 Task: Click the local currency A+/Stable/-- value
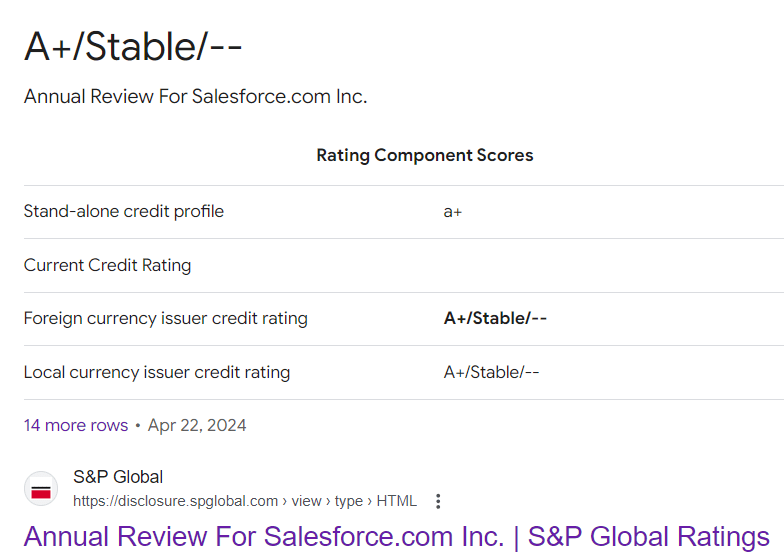click(x=491, y=372)
